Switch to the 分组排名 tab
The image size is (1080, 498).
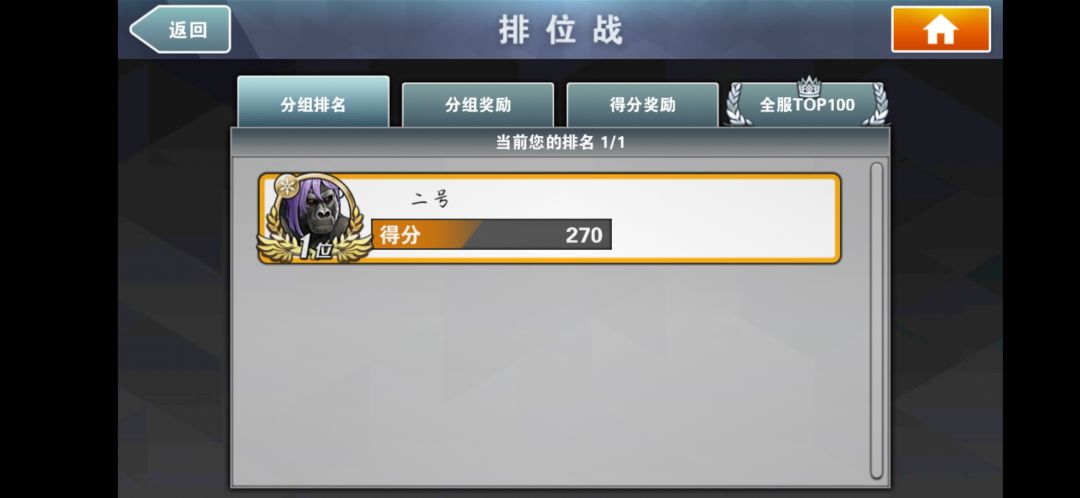click(313, 102)
